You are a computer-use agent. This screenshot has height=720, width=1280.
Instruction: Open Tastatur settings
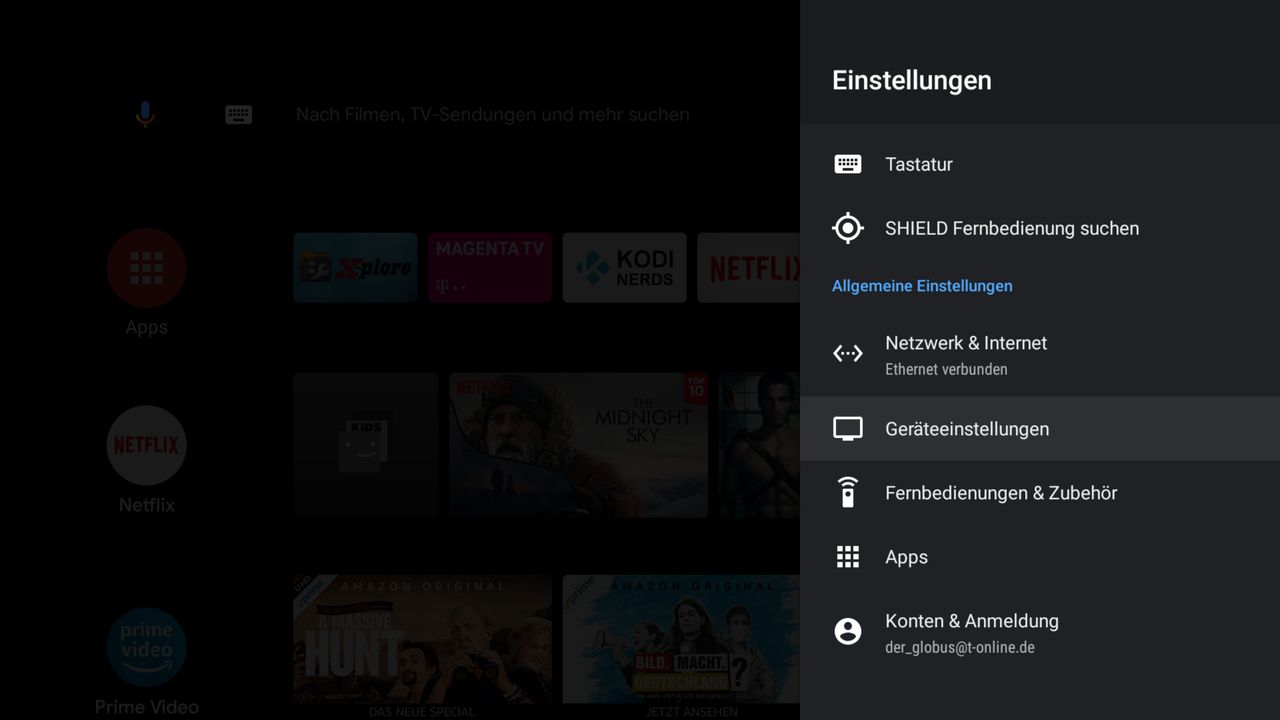pos(1040,164)
